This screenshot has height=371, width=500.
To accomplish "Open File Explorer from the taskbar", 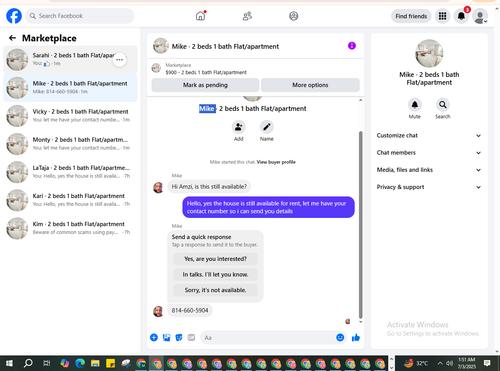I will (95, 363).
